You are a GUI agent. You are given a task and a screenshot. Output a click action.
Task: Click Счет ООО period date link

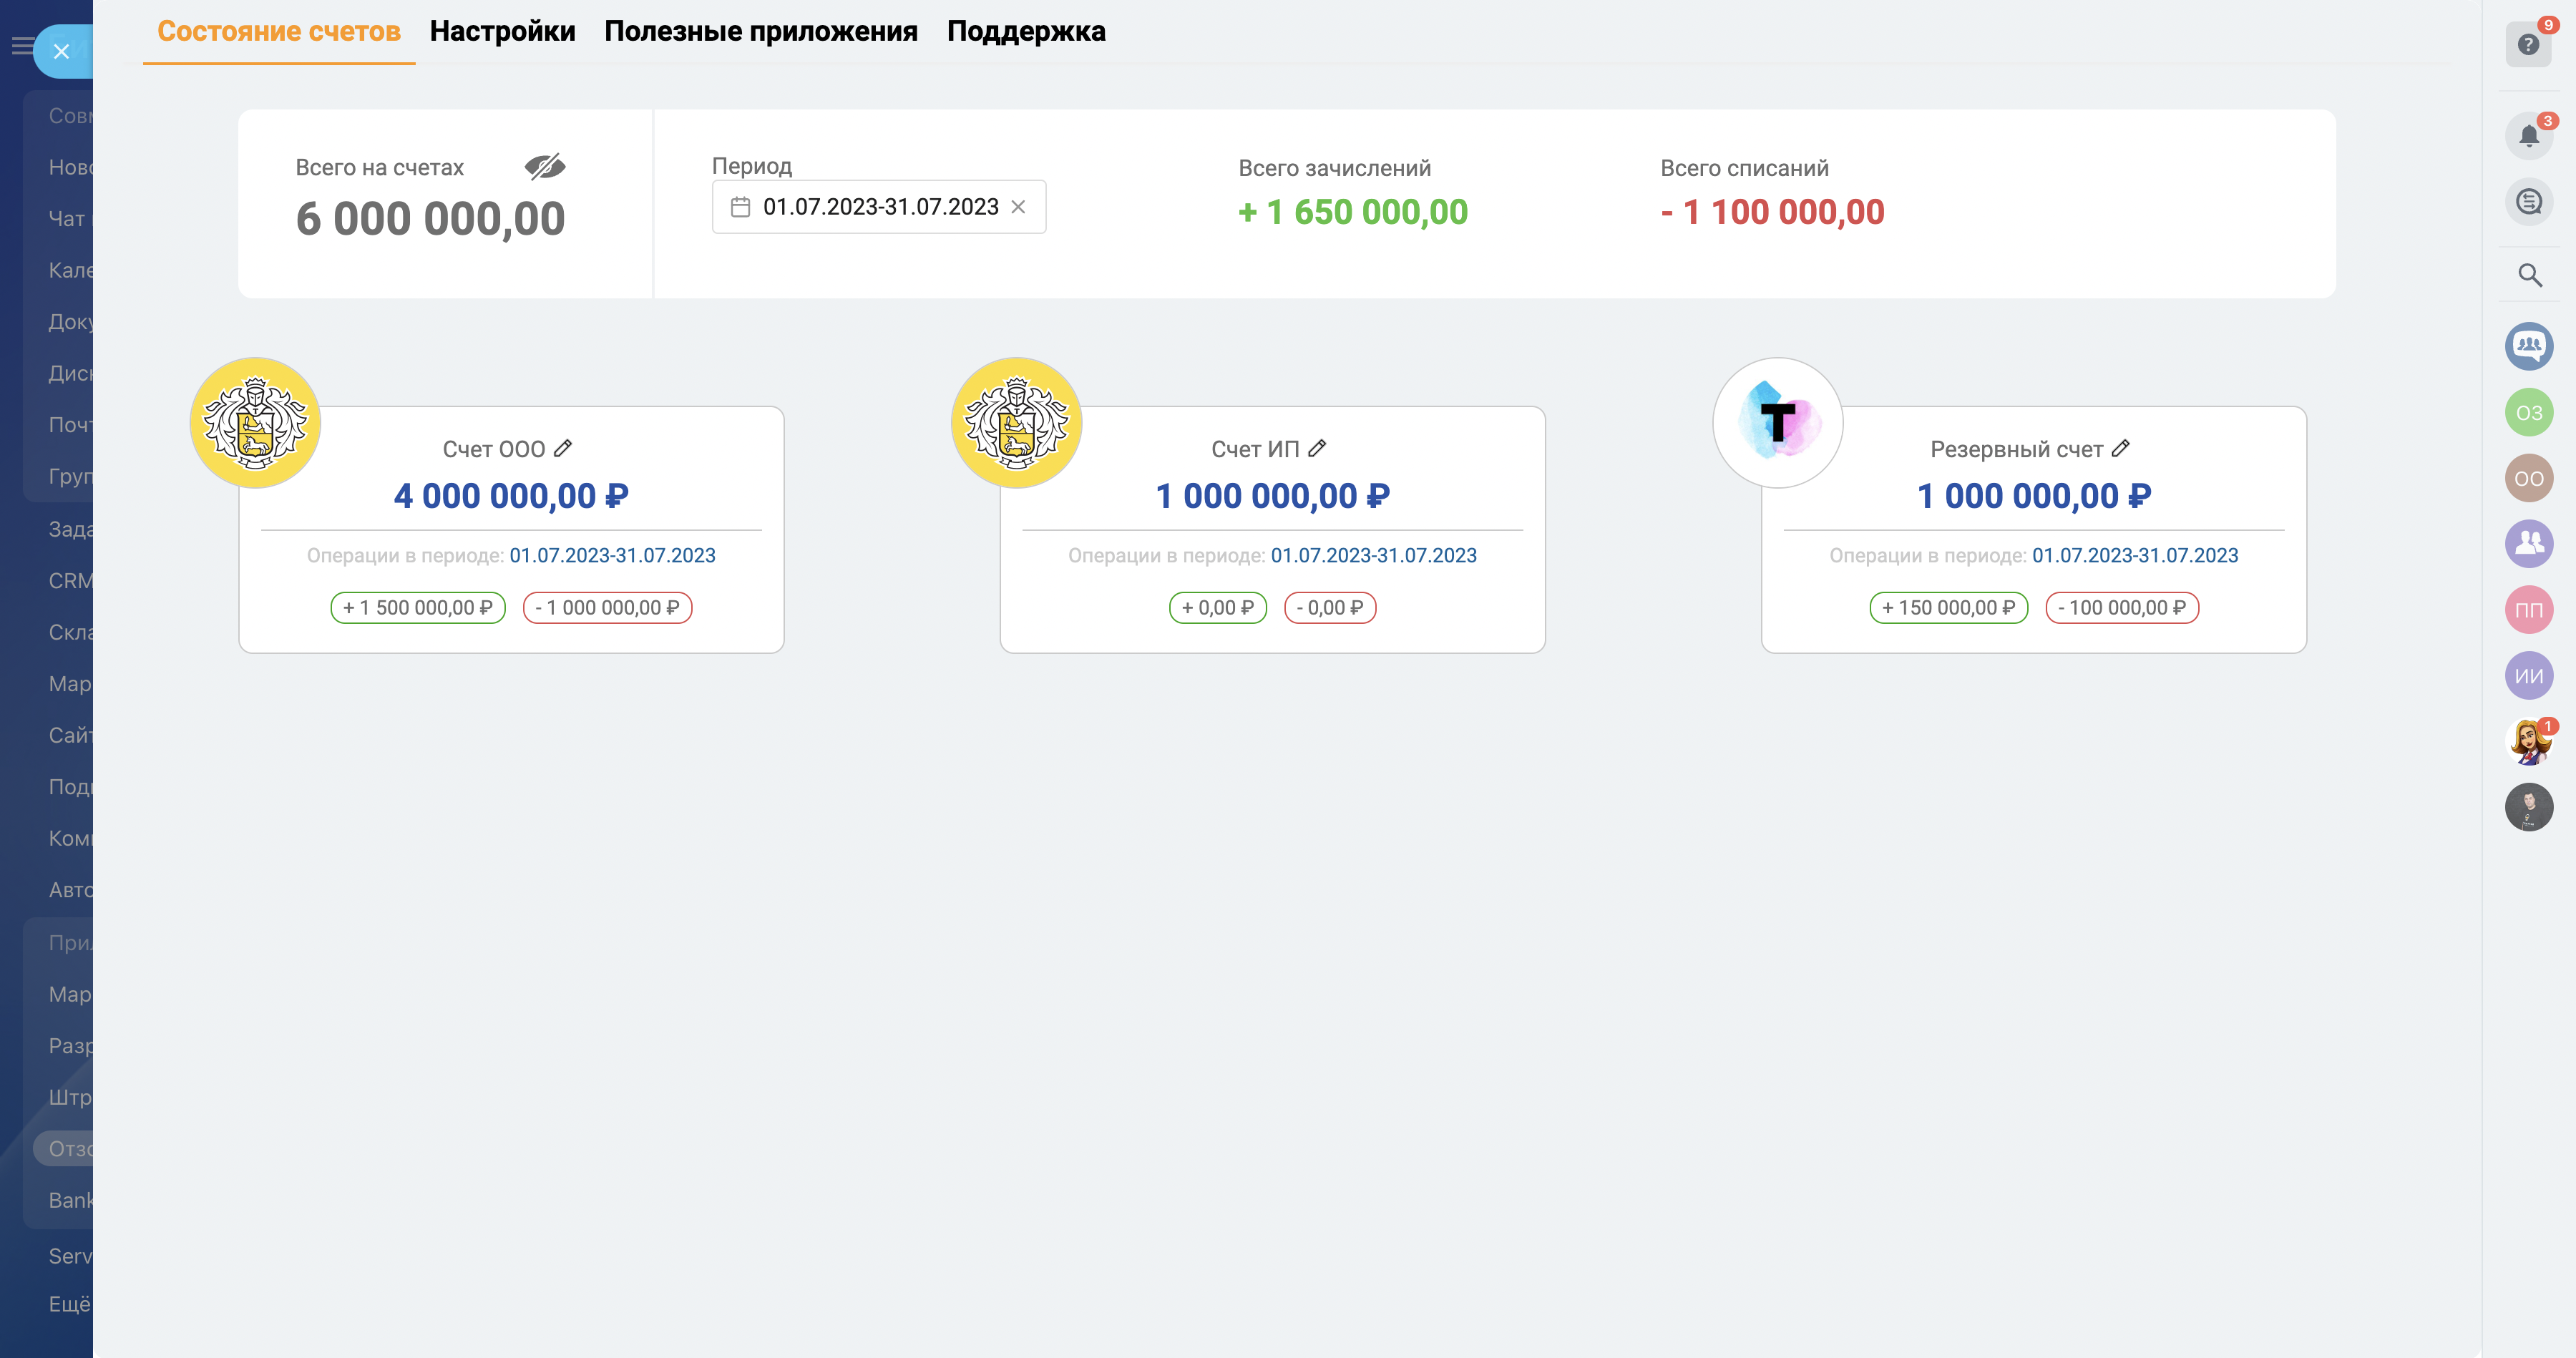612,556
